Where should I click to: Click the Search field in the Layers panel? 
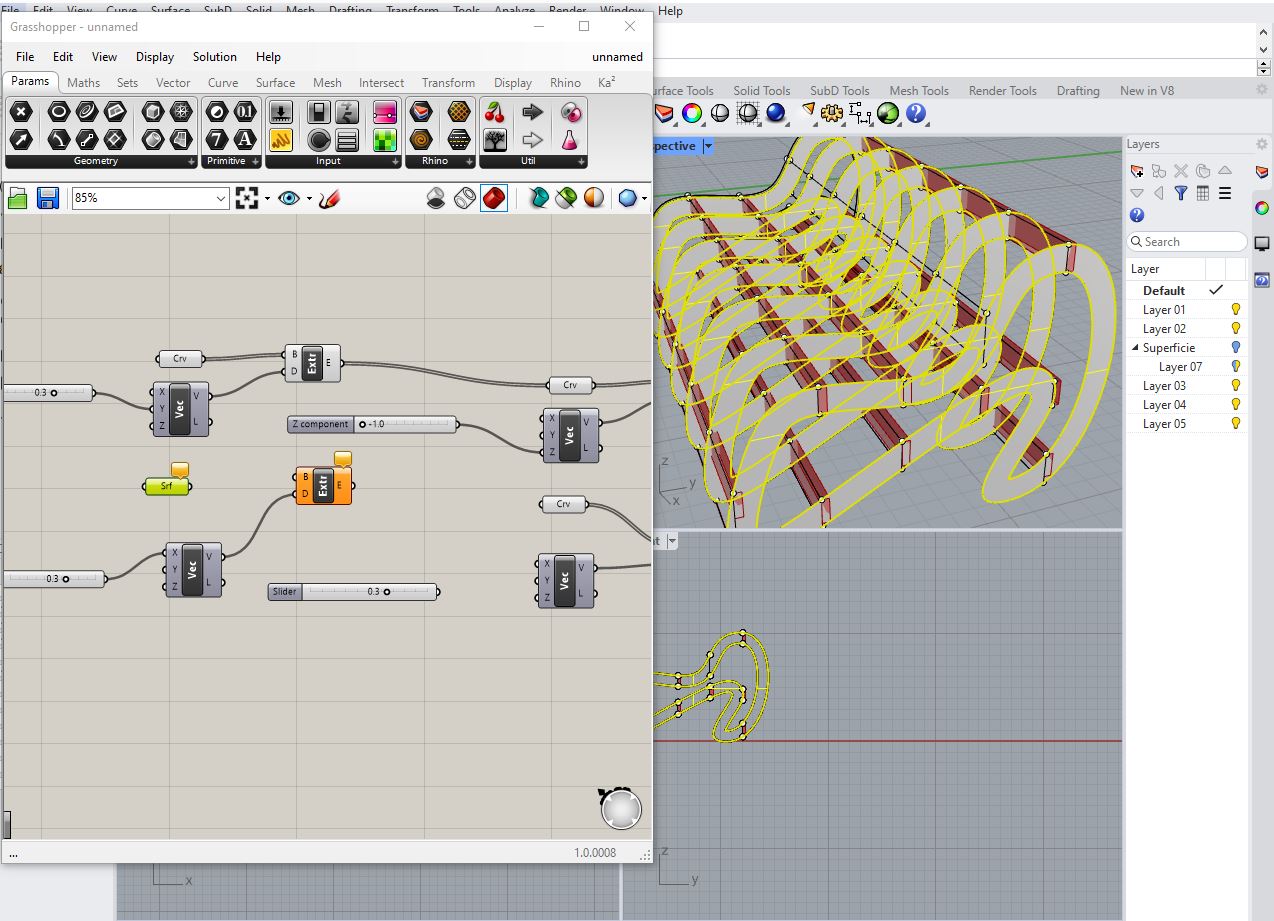pos(1186,241)
